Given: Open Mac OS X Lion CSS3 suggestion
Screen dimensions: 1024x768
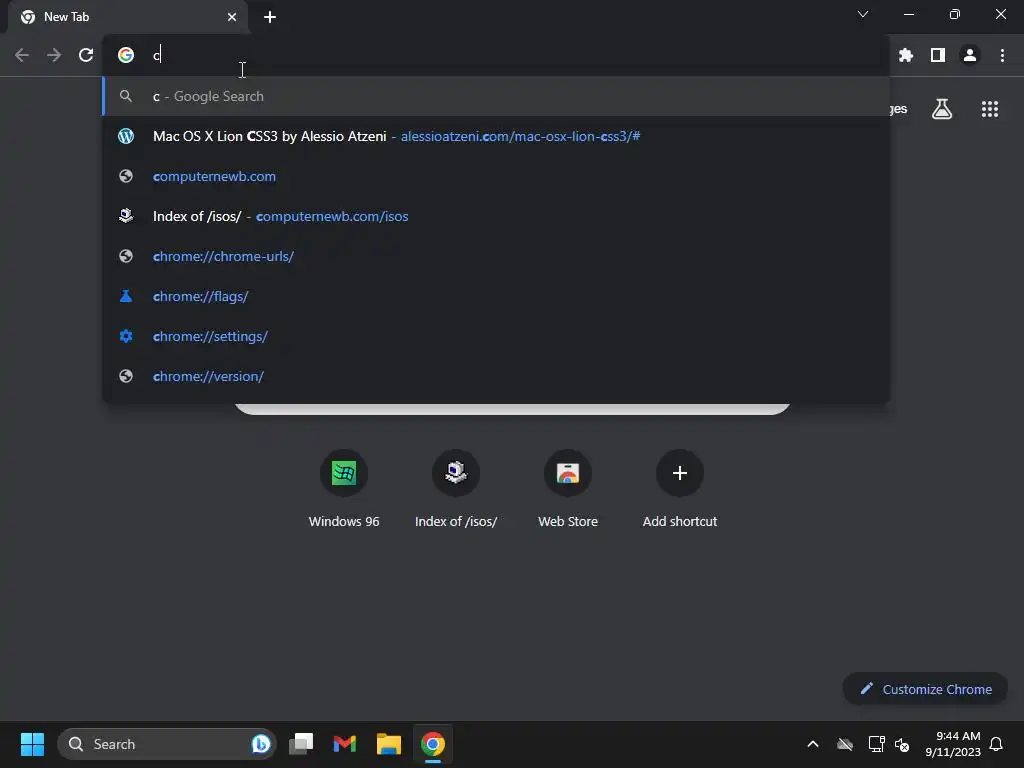Looking at the screenshot, I should click(x=496, y=136).
